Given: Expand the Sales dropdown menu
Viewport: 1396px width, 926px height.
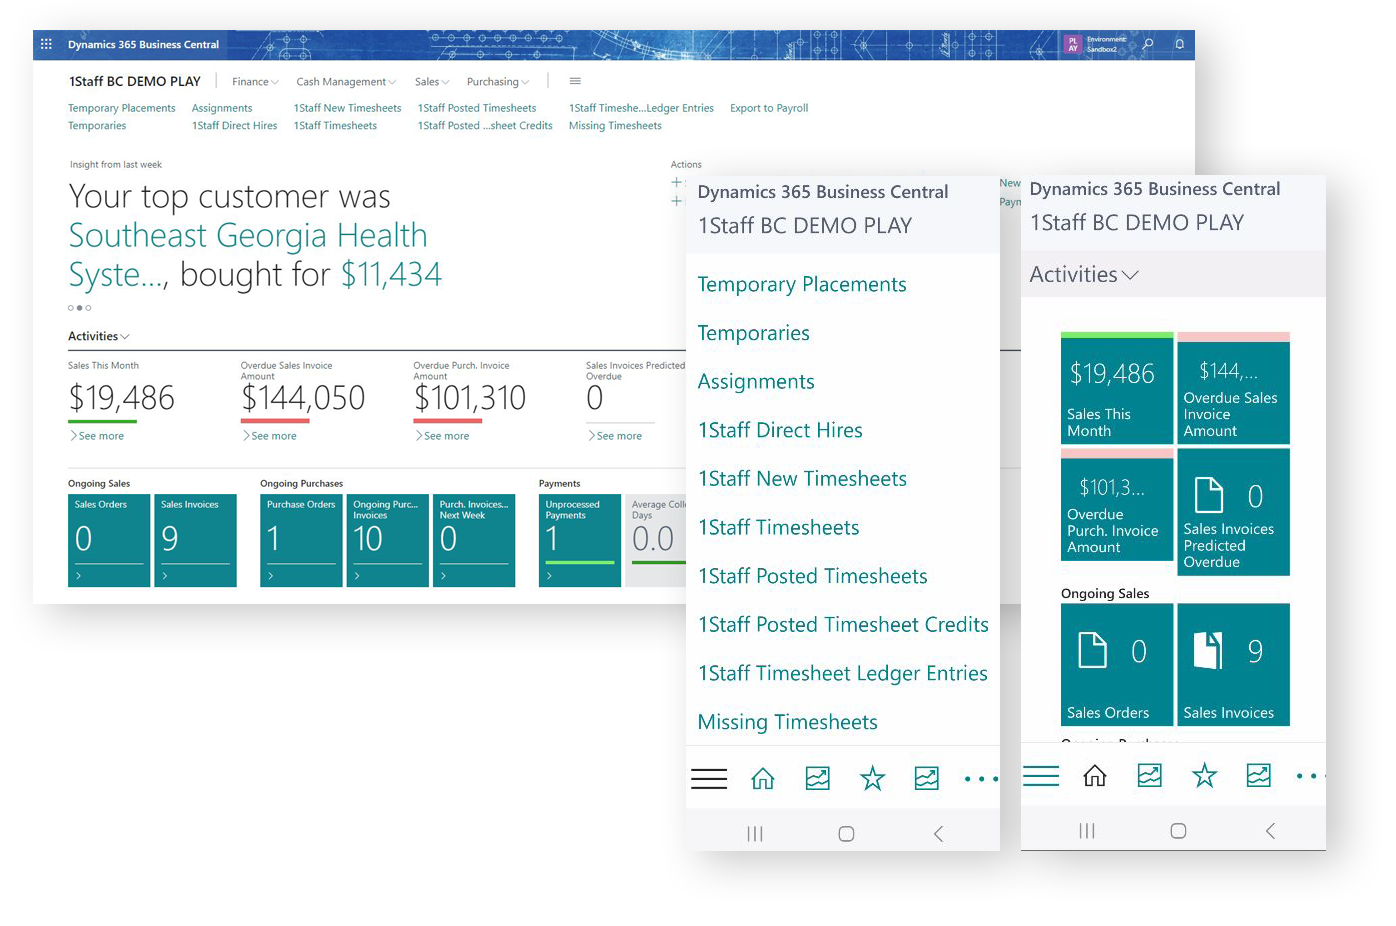Looking at the screenshot, I should tap(432, 82).
